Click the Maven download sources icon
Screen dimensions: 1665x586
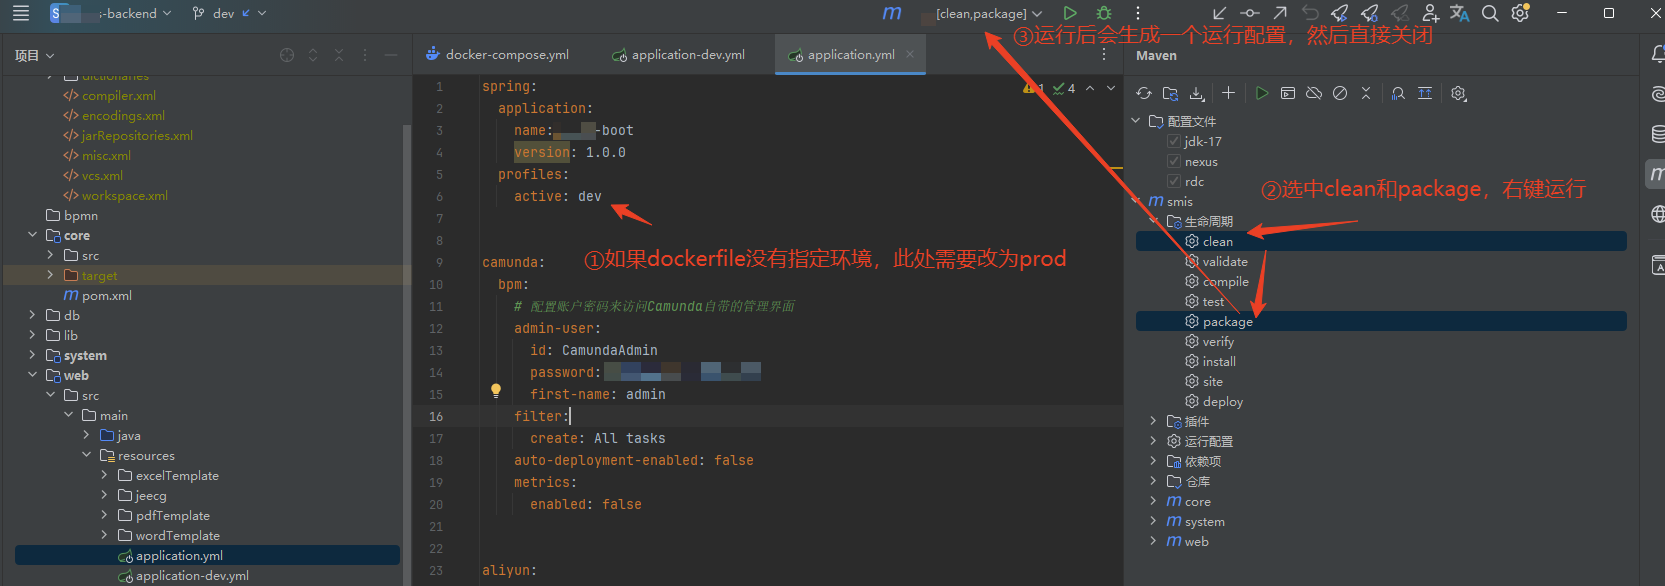pos(1197,93)
